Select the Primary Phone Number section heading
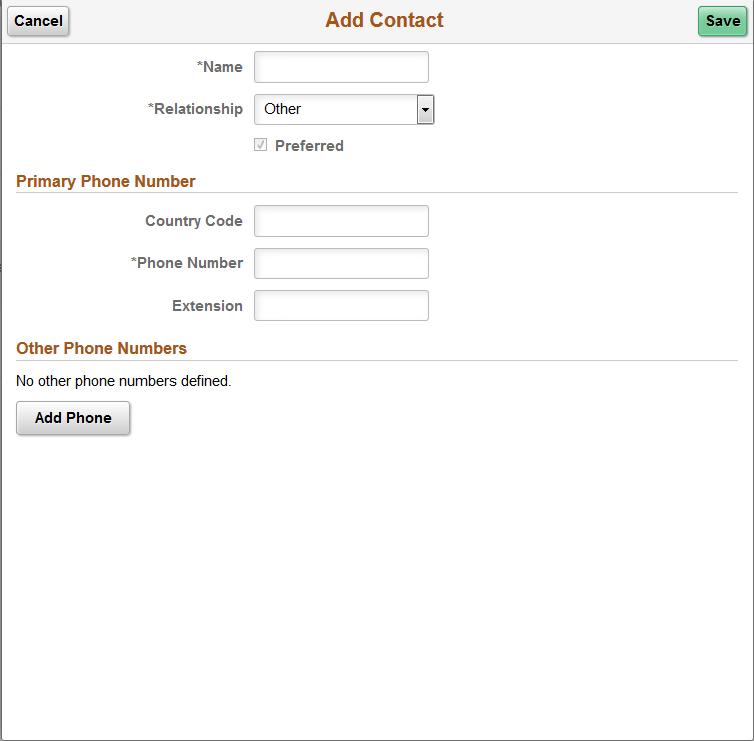Viewport: 754px width, 741px height. [x=105, y=181]
